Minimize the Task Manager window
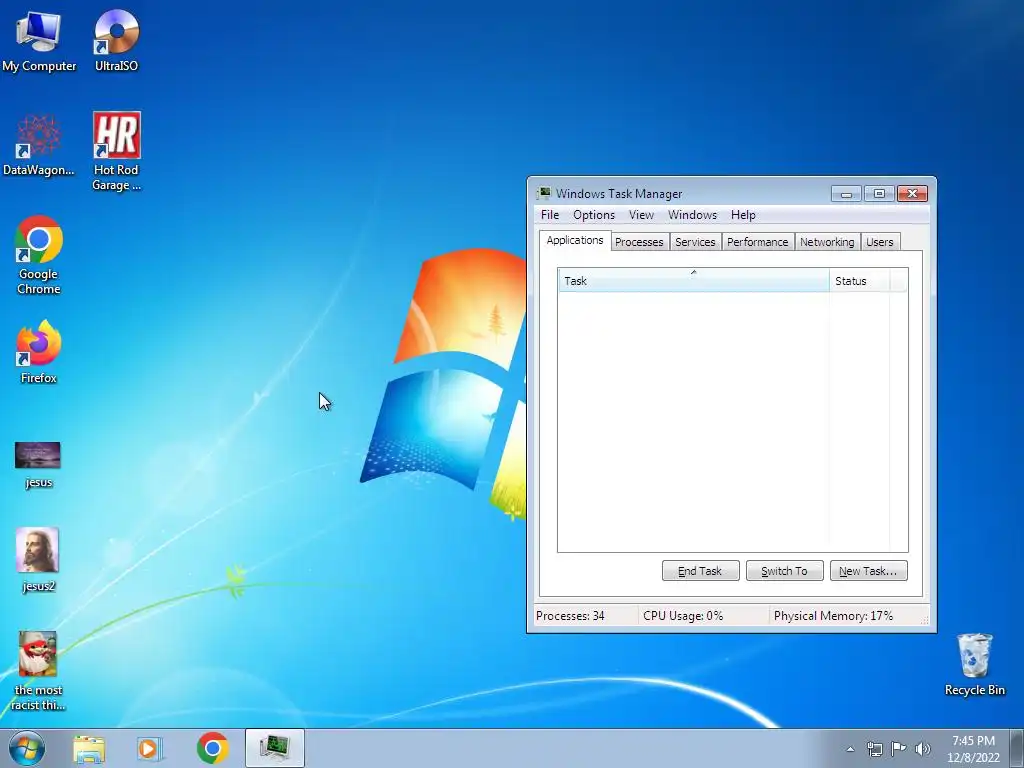The image size is (1024, 768). (846, 194)
